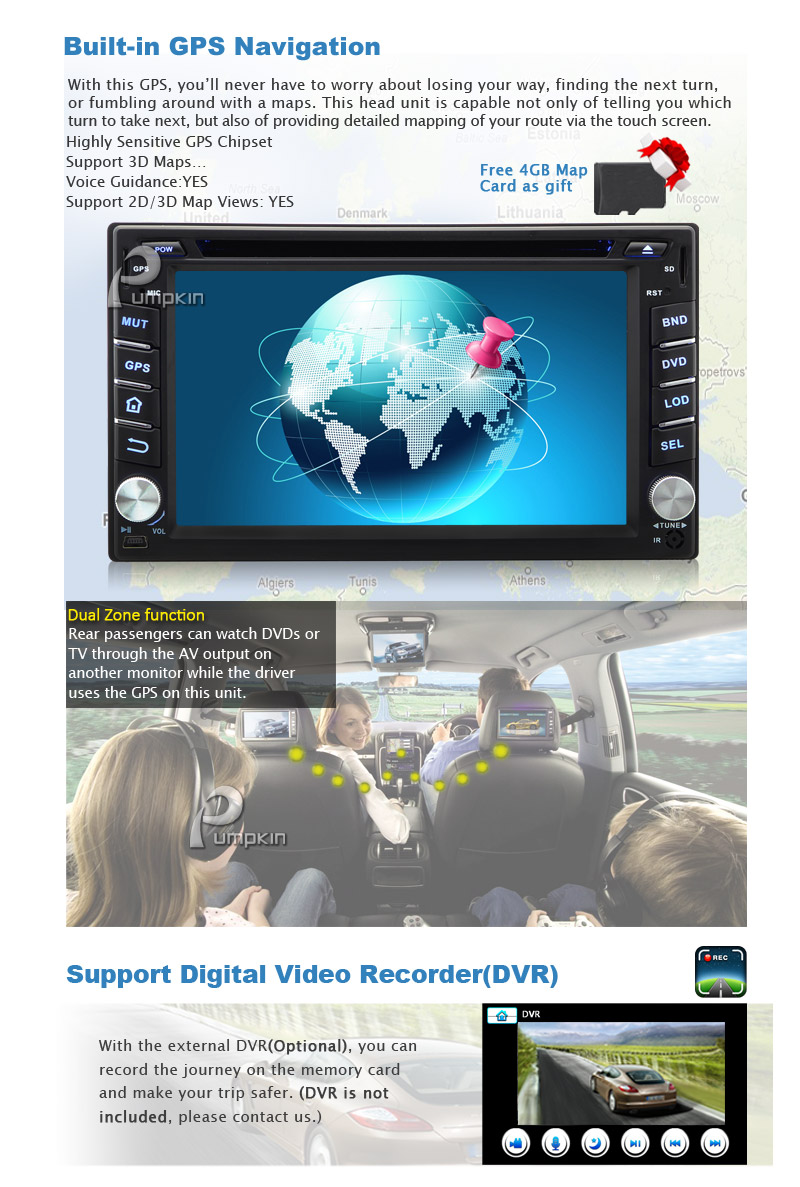Click the DVR video preview of car
Screen dimensions: 800x1187
pyautogui.click(x=620, y=1073)
